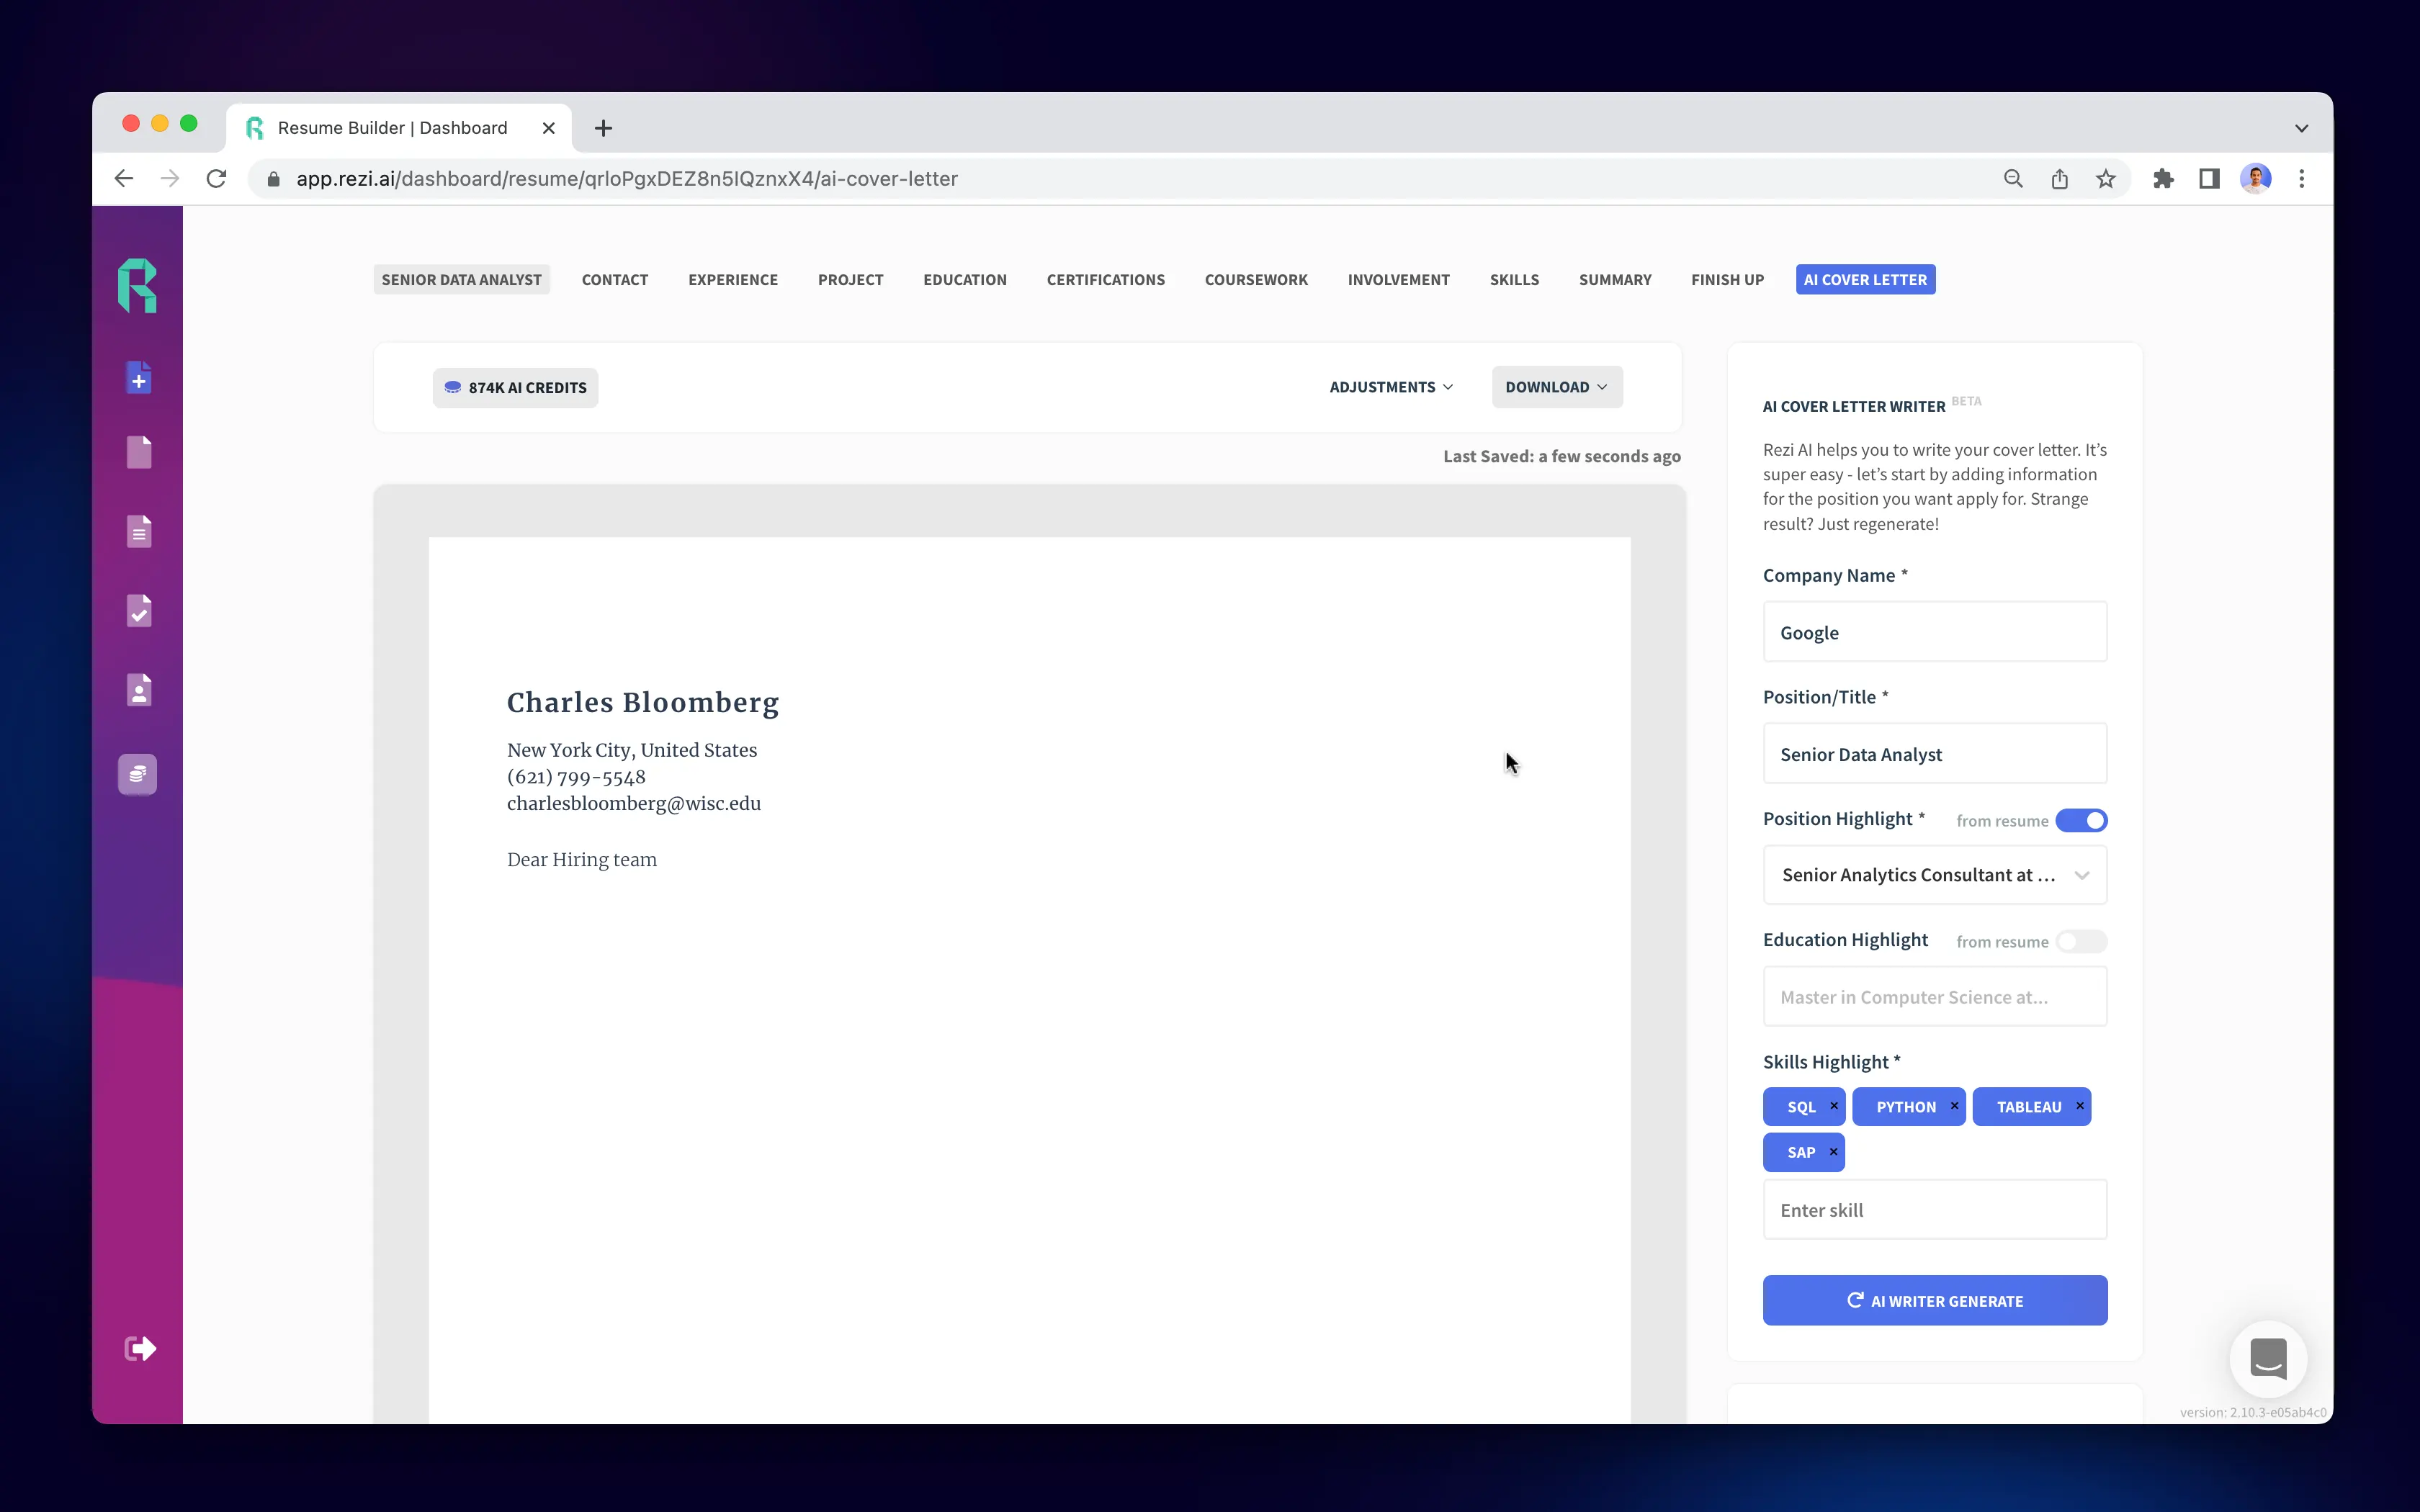The width and height of the screenshot is (2420, 1512).
Task: Switch to the Experience tab
Action: pyautogui.click(x=732, y=280)
